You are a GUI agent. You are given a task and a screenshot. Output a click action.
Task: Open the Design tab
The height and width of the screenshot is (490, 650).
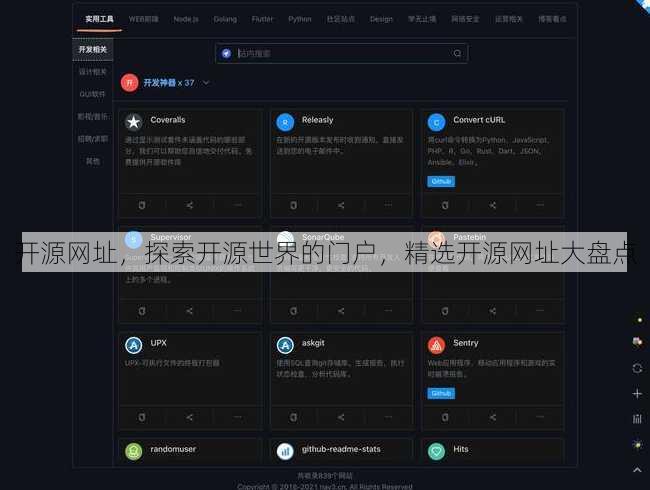381,19
